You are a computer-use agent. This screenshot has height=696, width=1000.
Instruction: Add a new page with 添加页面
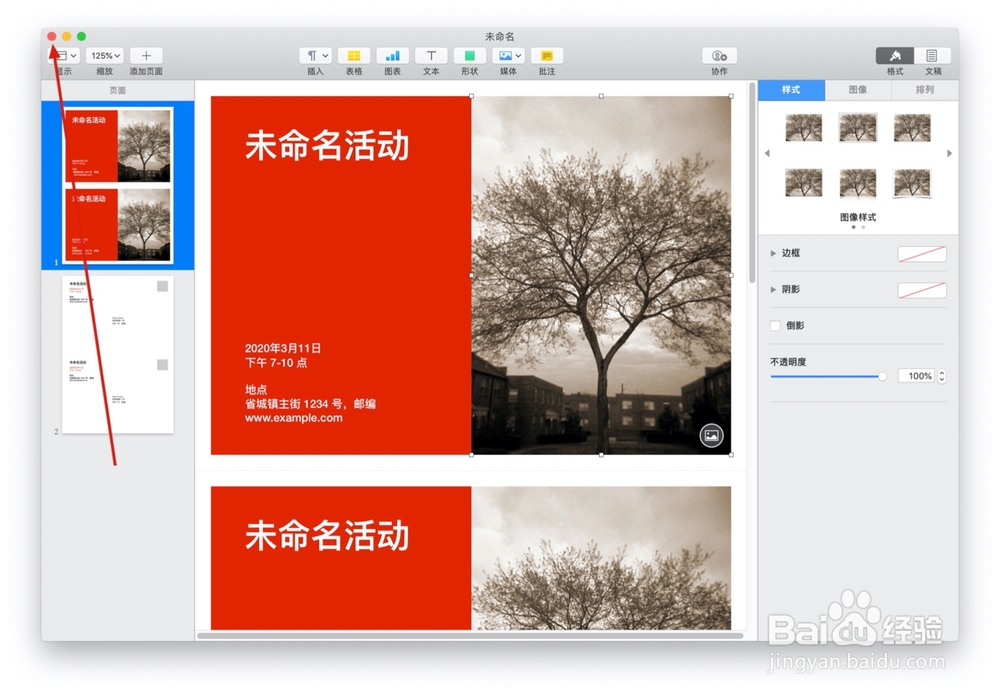point(146,55)
